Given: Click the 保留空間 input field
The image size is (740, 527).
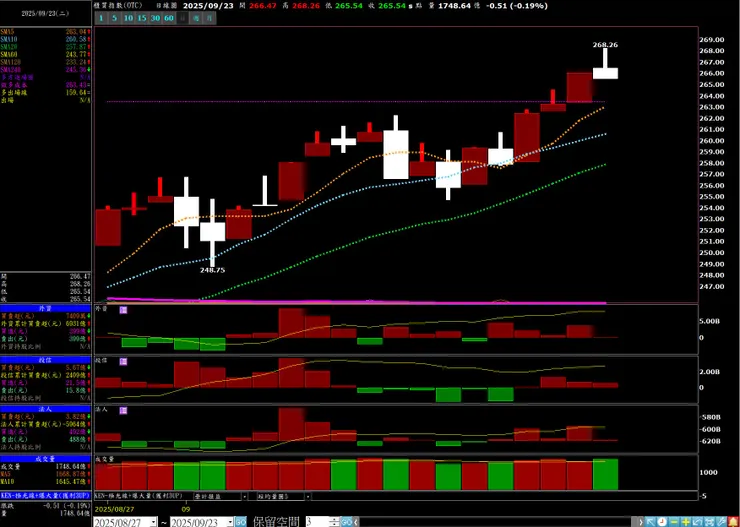Looking at the screenshot, I should pos(319,522).
